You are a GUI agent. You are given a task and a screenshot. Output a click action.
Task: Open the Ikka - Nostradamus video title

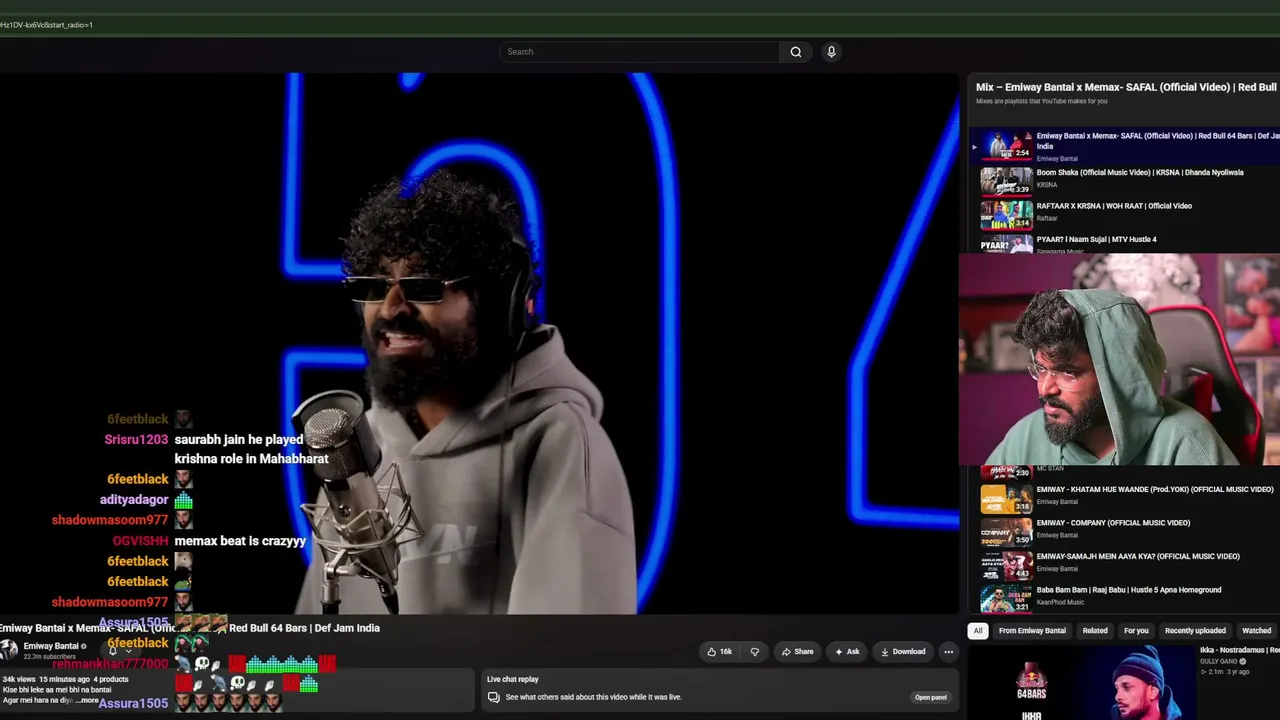pos(1240,650)
